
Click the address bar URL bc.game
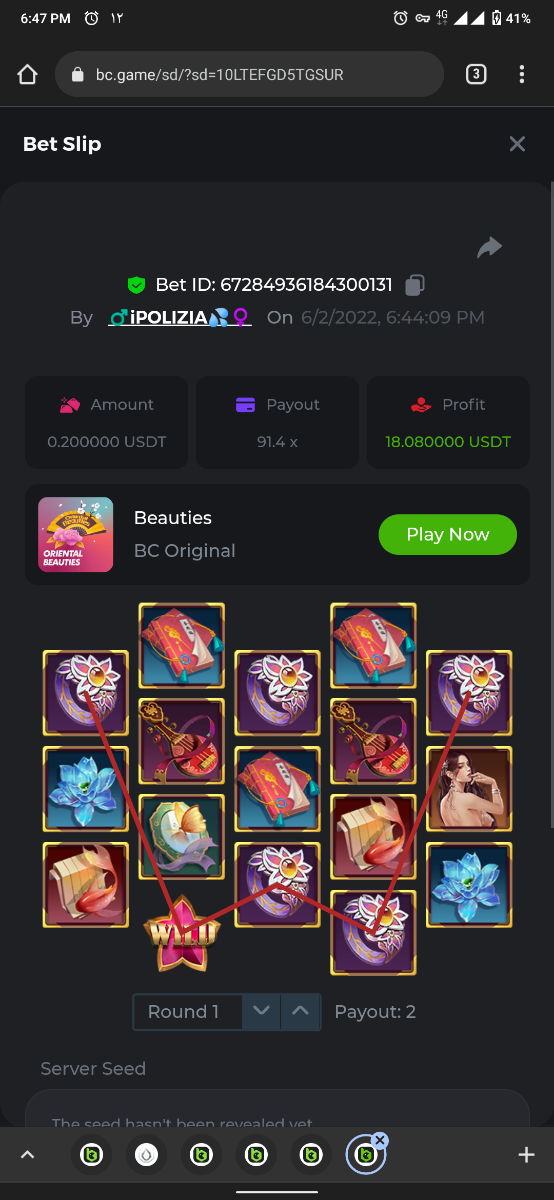[219, 74]
